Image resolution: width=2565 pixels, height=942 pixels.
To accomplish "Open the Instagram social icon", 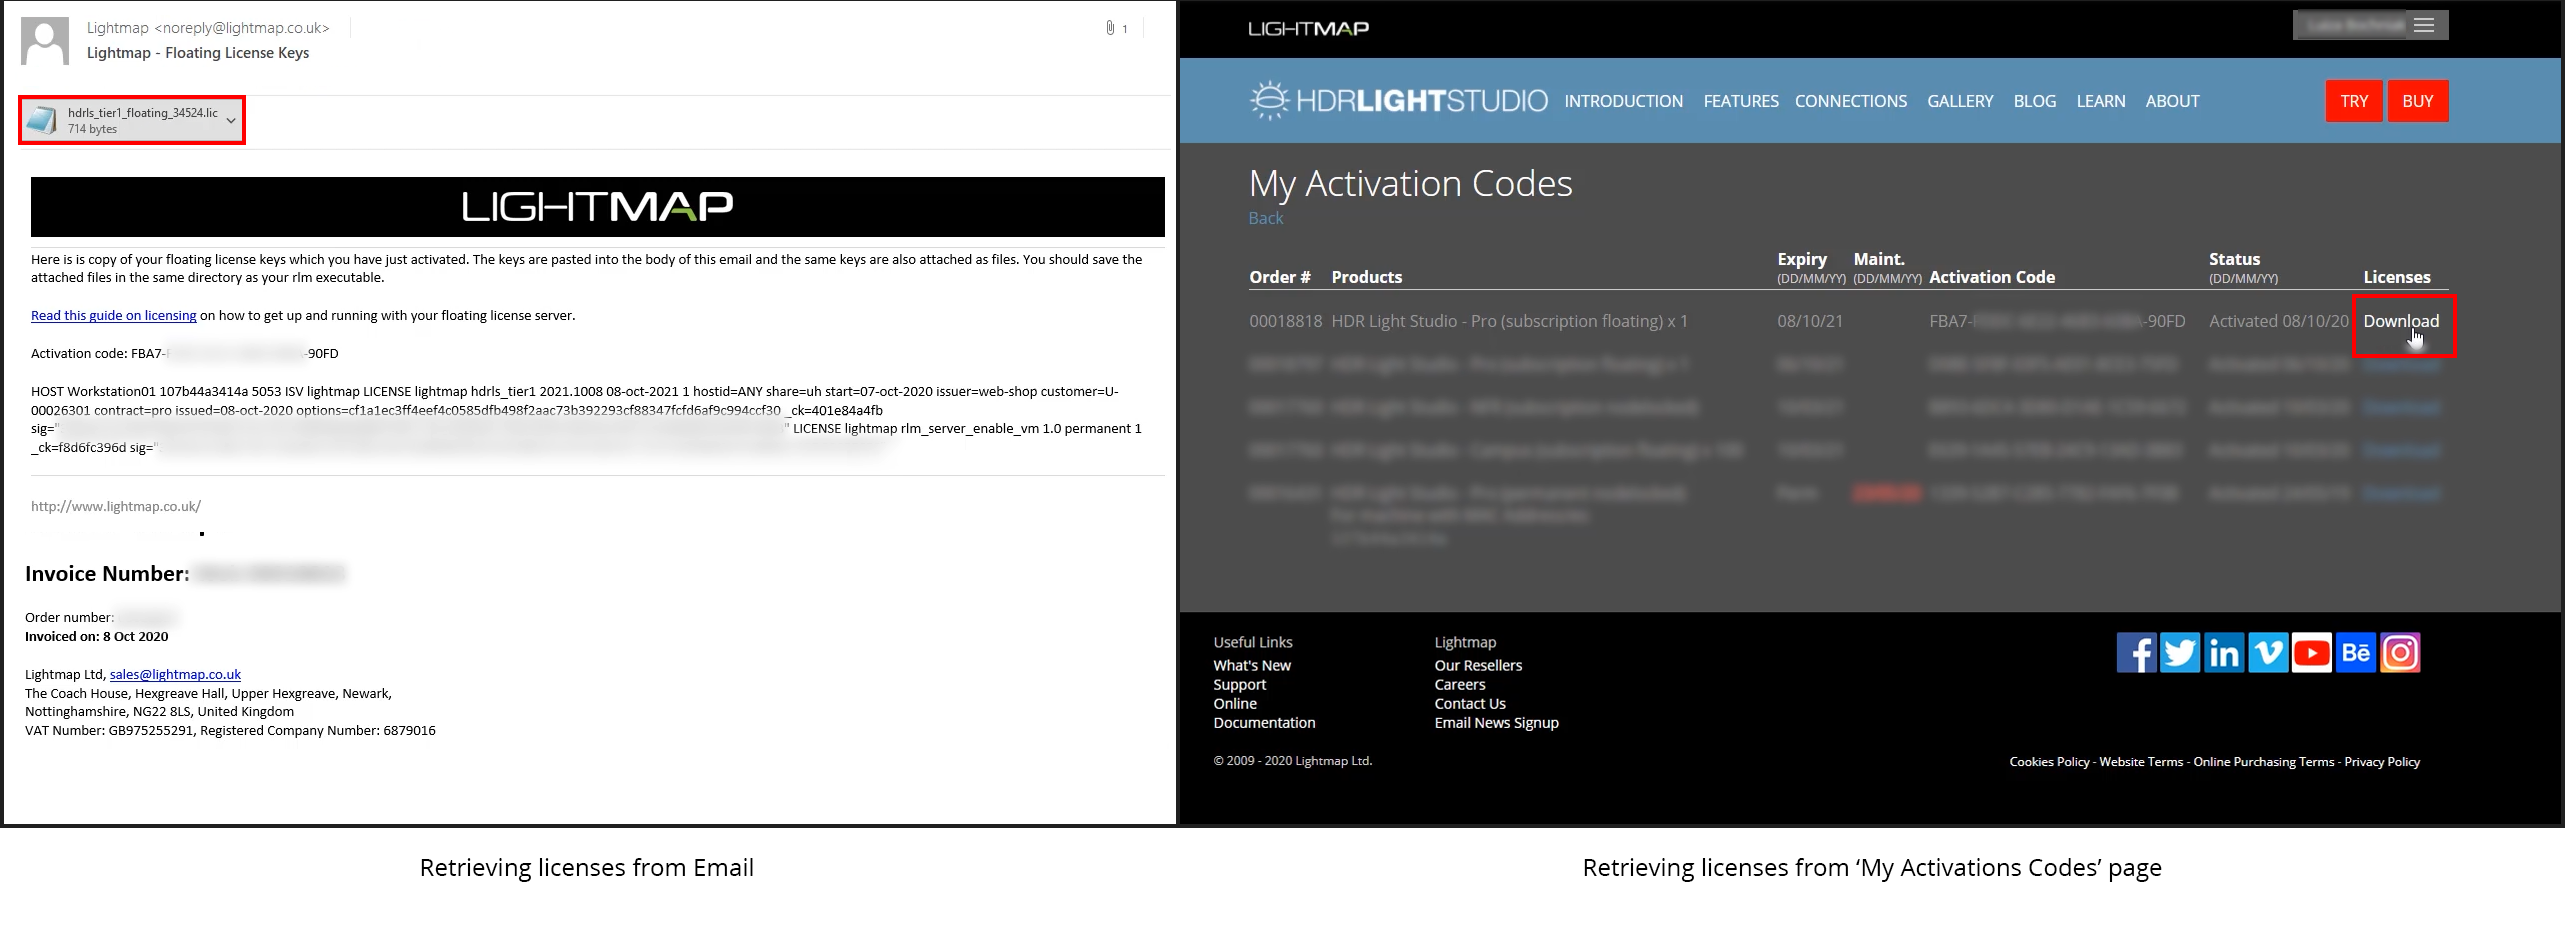I will 2400,653.
